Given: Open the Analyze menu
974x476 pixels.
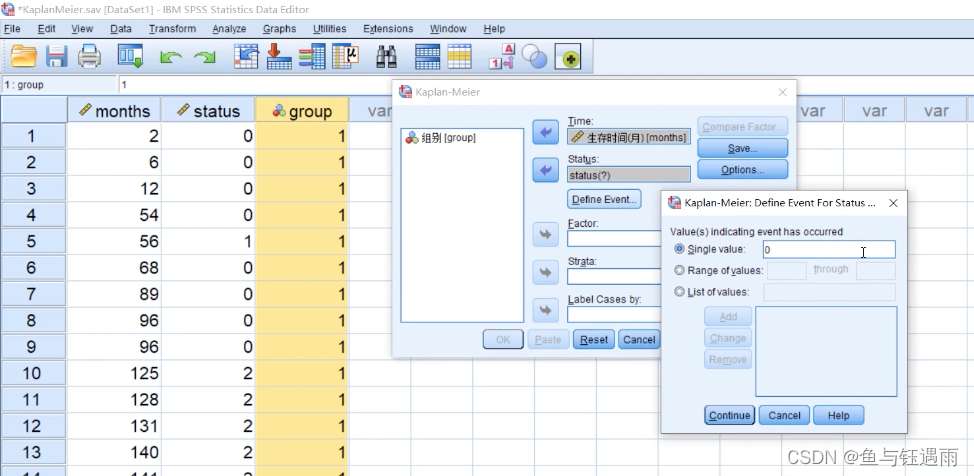Looking at the screenshot, I should point(229,29).
